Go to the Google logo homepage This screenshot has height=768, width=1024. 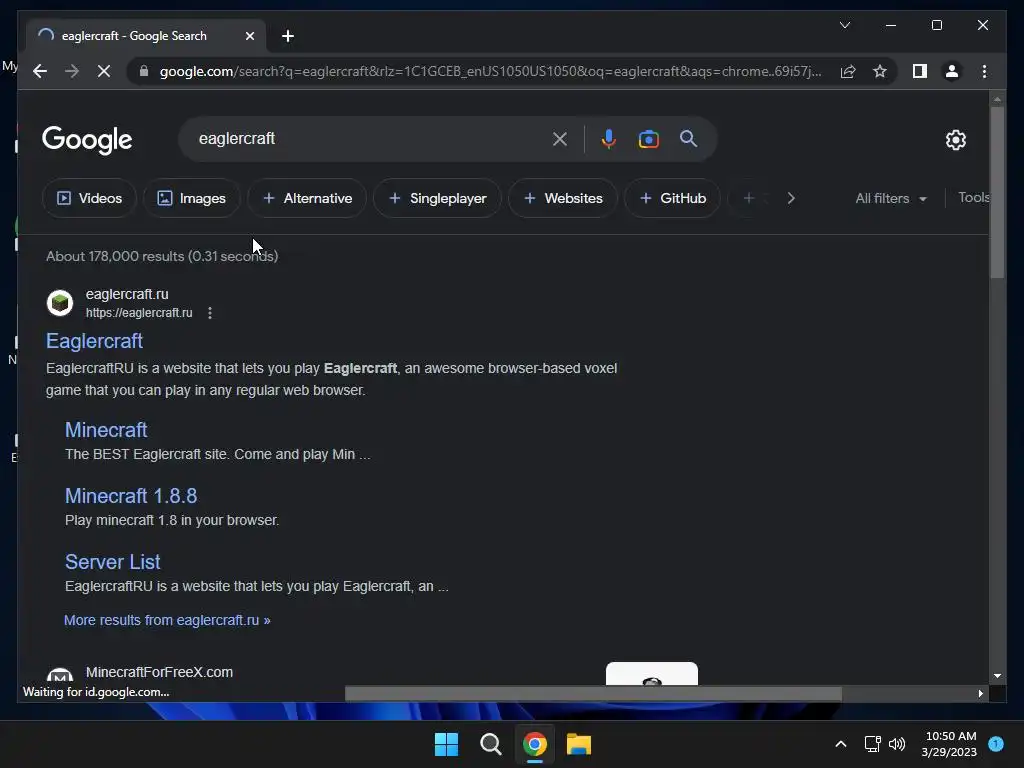[87, 140]
